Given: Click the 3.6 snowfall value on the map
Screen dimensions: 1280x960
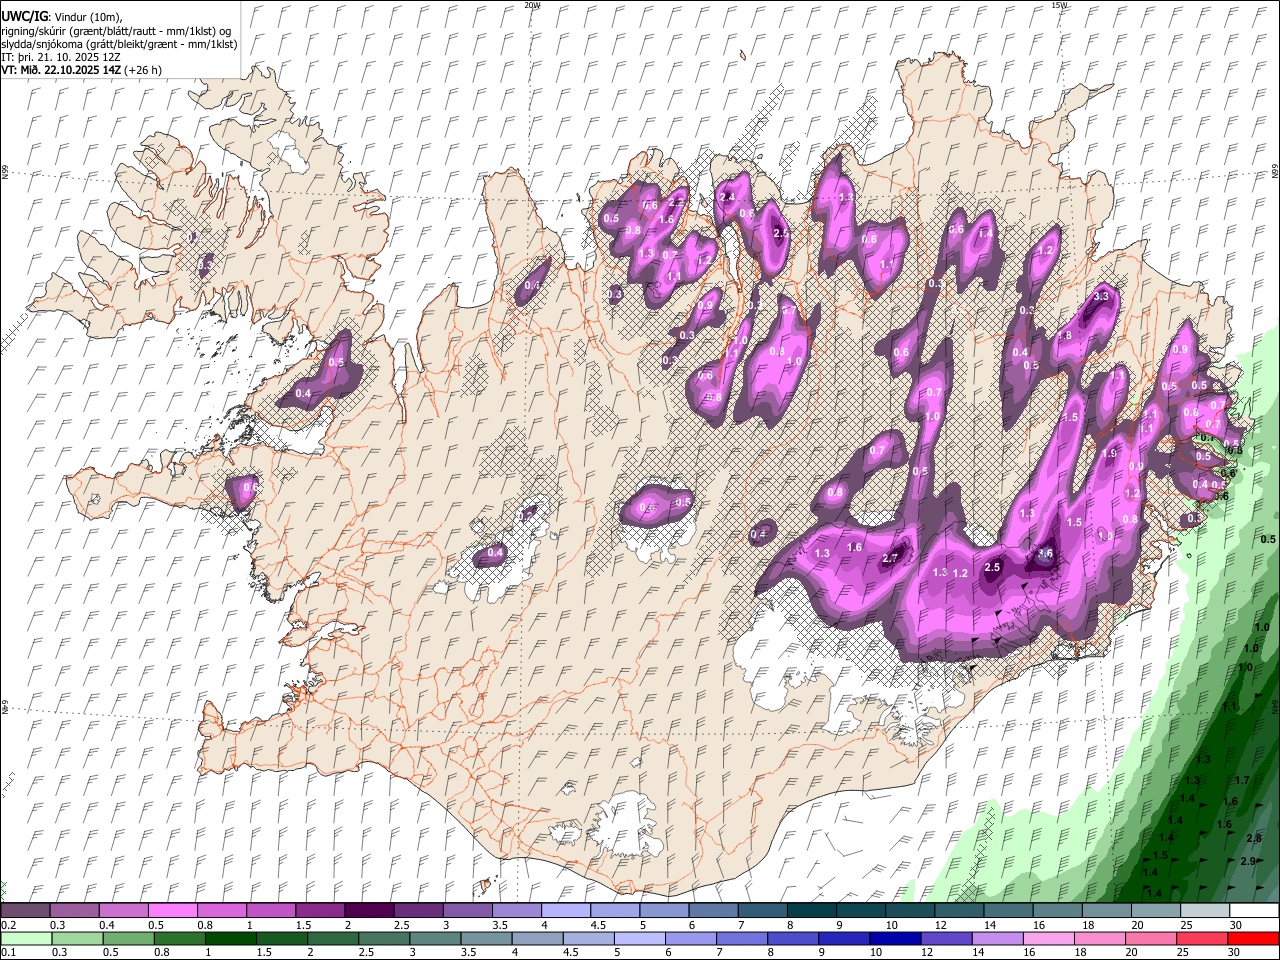Looking at the screenshot, I should pos(1045,553).
